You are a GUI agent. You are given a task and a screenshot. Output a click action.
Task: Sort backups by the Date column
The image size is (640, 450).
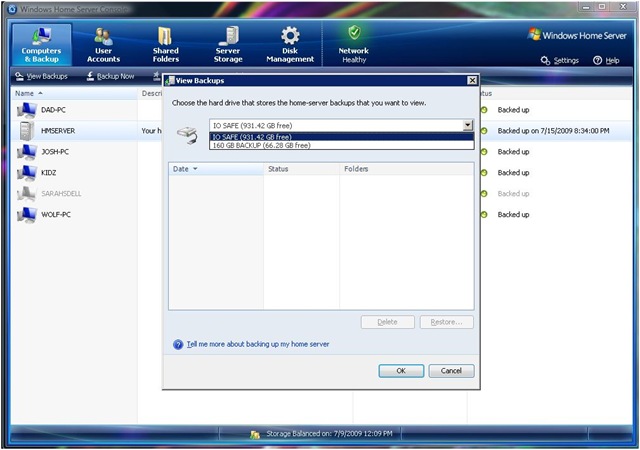pos(216,169)
